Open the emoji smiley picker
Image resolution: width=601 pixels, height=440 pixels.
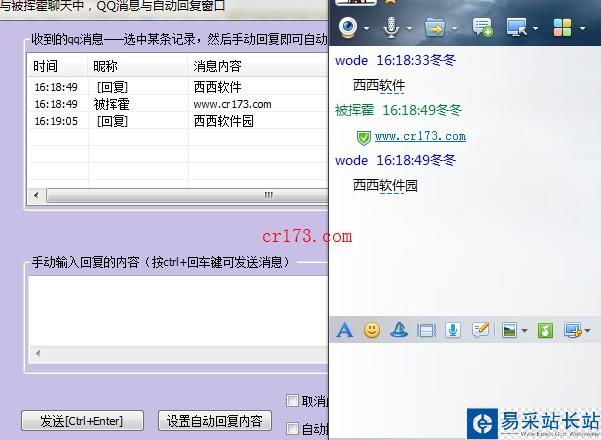coord(372,330)
